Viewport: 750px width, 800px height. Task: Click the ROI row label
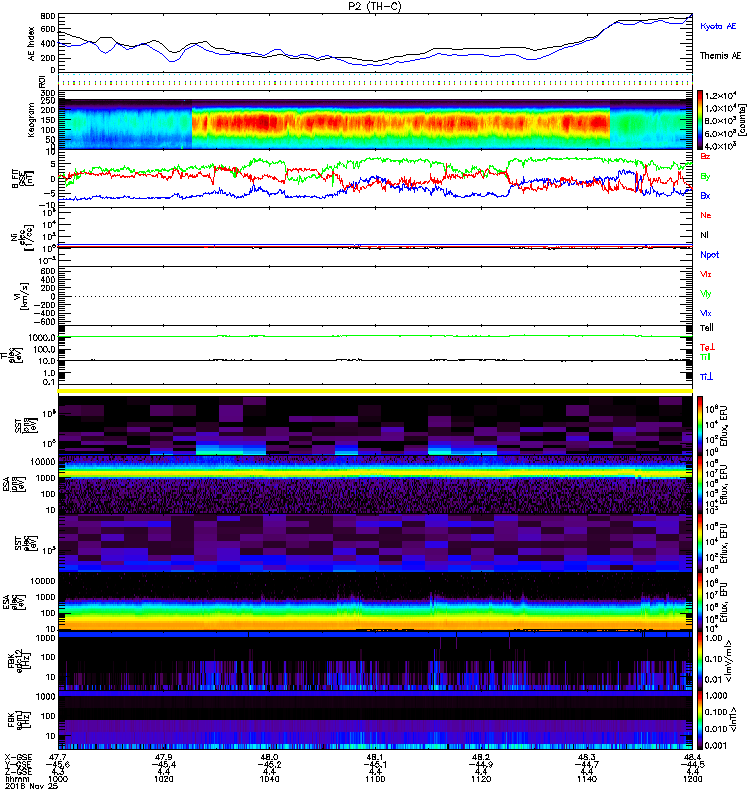[x=42, y=81]
